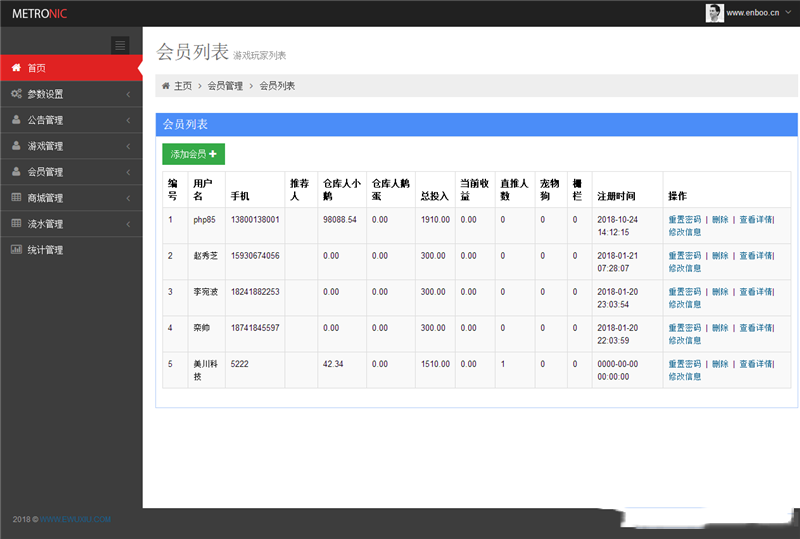Click the METRONIC logo
Screen dimensions: 800x539
click(x=39, y=14)
